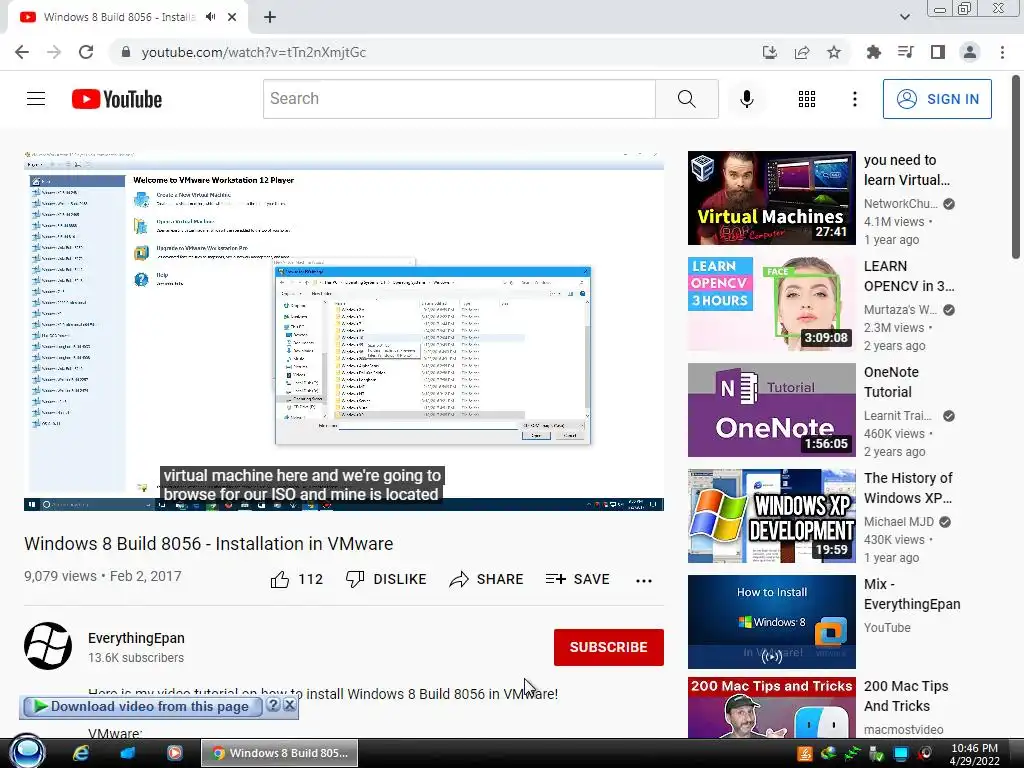Image resolution: width=1024 pixels, height=768 pixels.
Task: Open YouTube settings three-dot menu
Action: [854, 99]
